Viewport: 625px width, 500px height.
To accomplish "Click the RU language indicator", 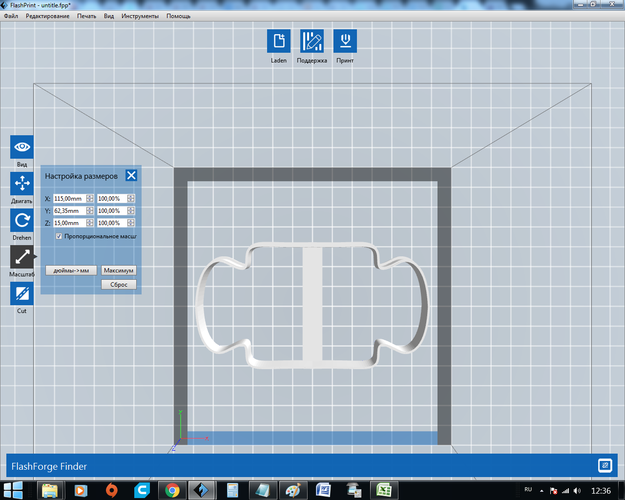I will coord(528,490).
